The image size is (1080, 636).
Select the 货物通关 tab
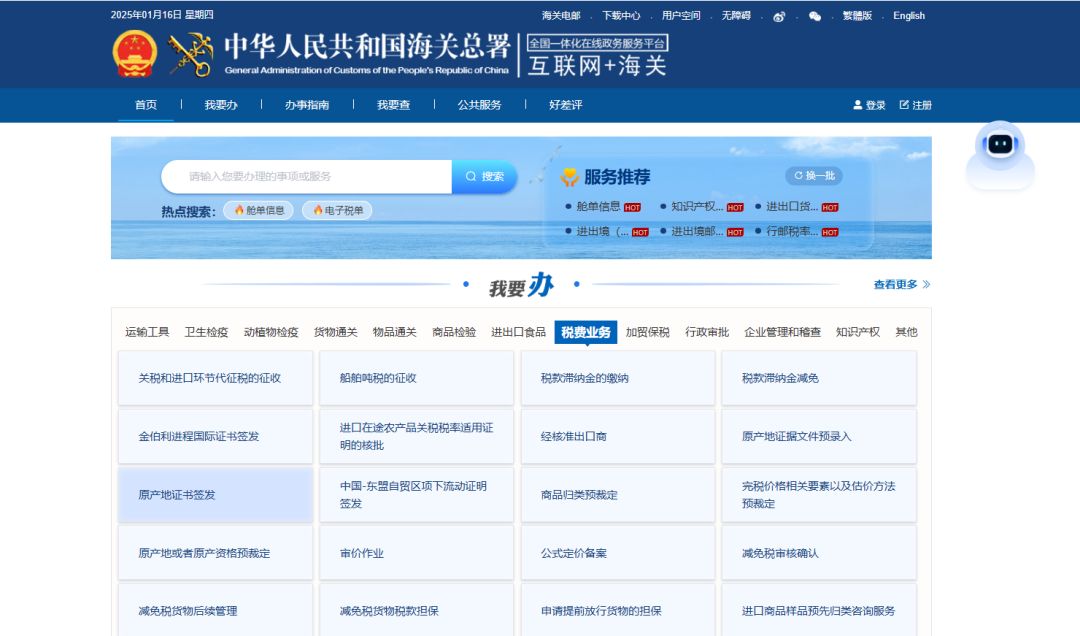click(x=335, y=332)
